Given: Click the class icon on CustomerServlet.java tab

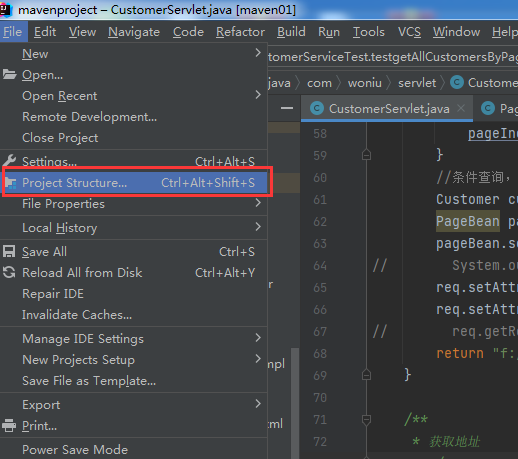Looking at the screenshot, I should tap(317, 108).
